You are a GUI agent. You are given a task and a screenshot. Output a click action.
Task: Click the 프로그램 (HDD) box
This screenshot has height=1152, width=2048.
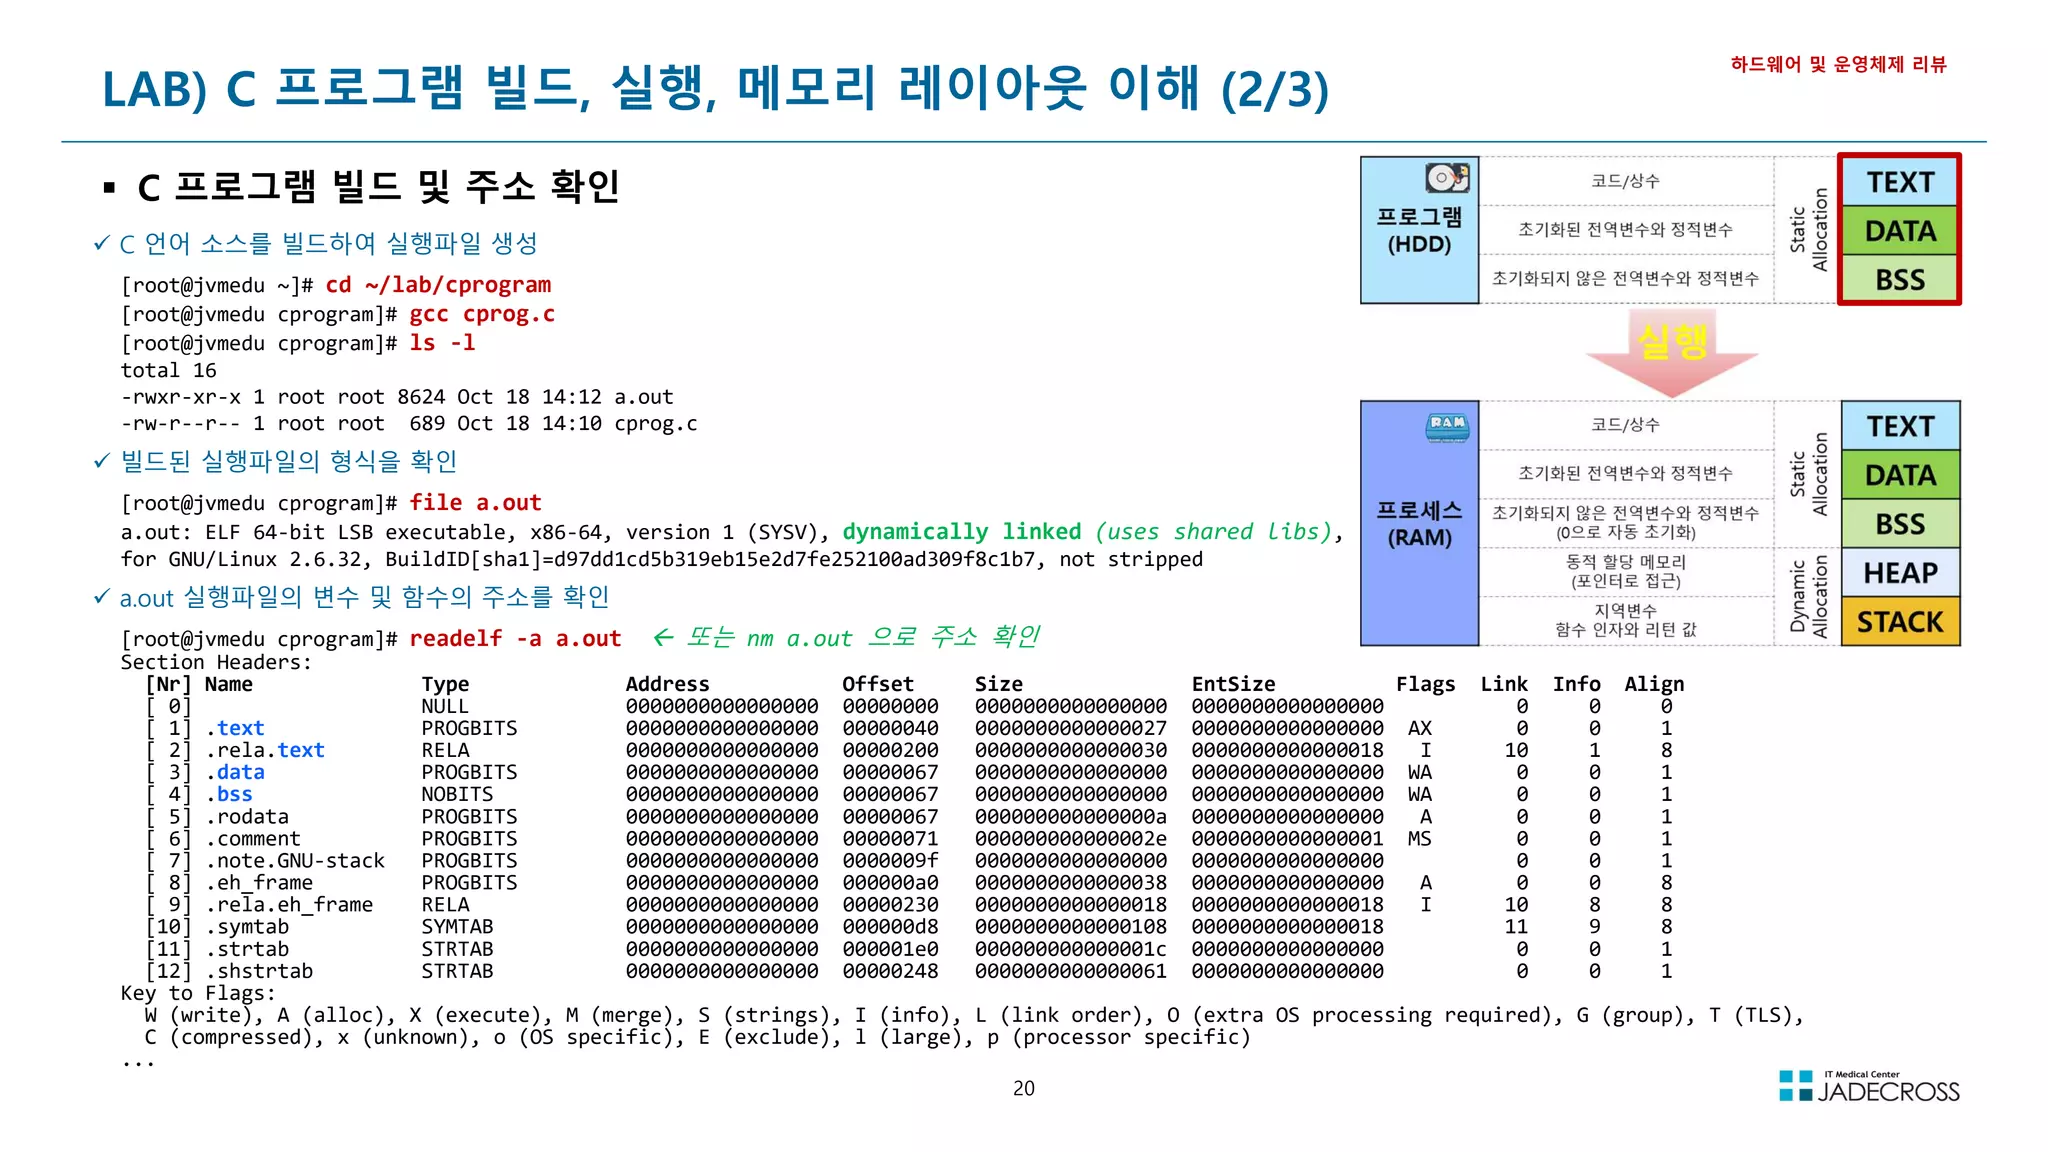tap(1419, 230)
